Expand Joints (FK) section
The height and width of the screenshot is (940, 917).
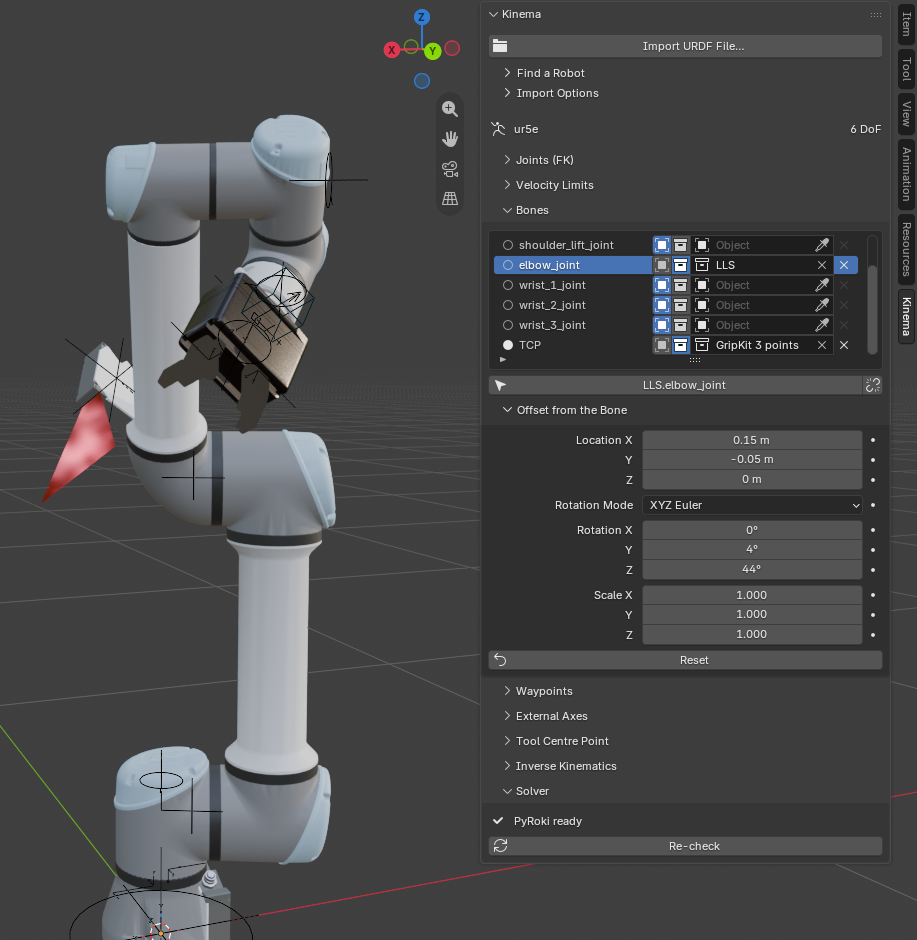(x=507, y=160)
